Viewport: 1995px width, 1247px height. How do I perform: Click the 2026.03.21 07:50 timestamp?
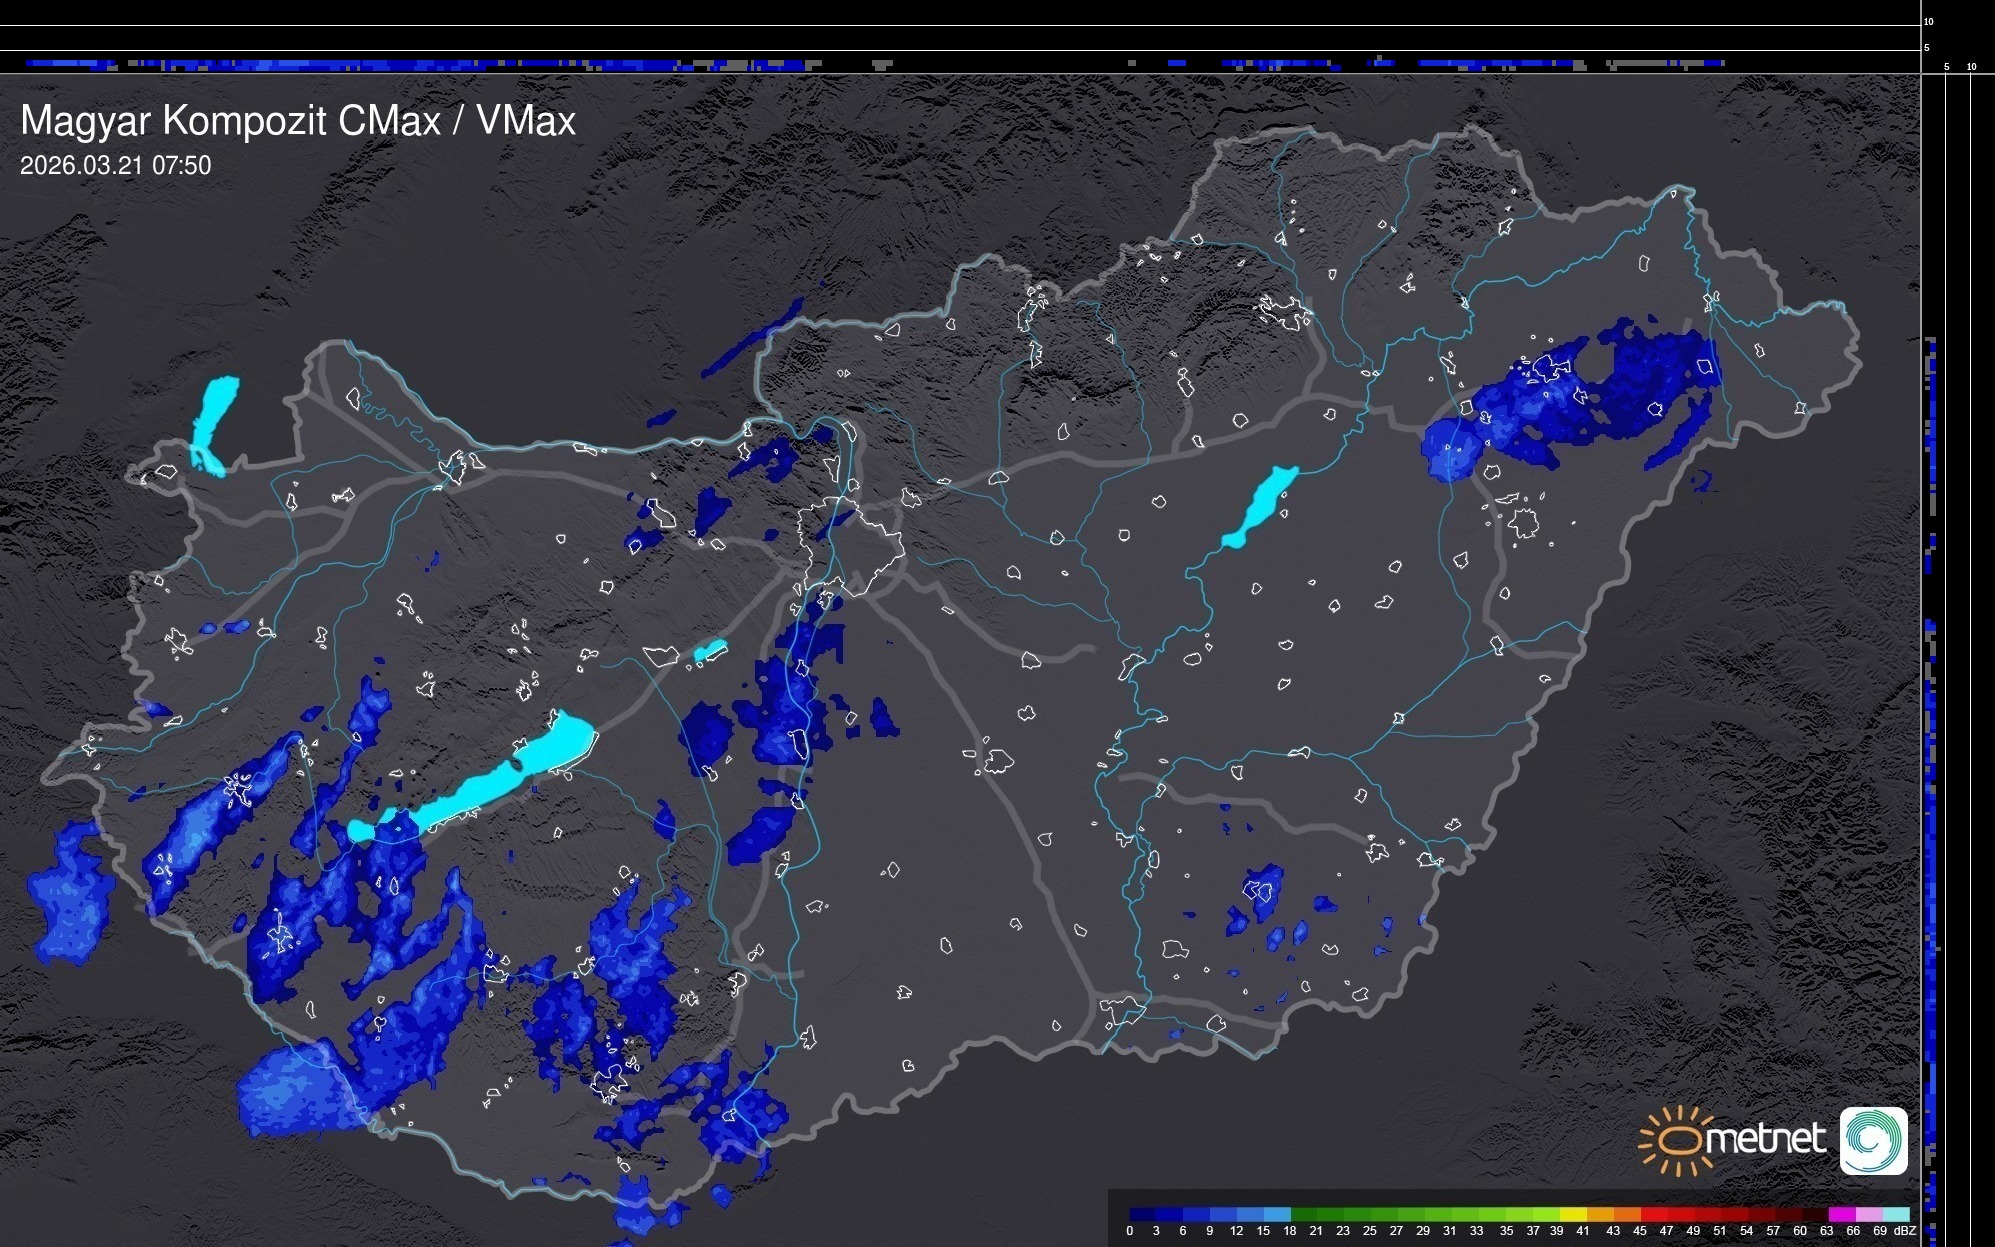click(x=115, y=166)
